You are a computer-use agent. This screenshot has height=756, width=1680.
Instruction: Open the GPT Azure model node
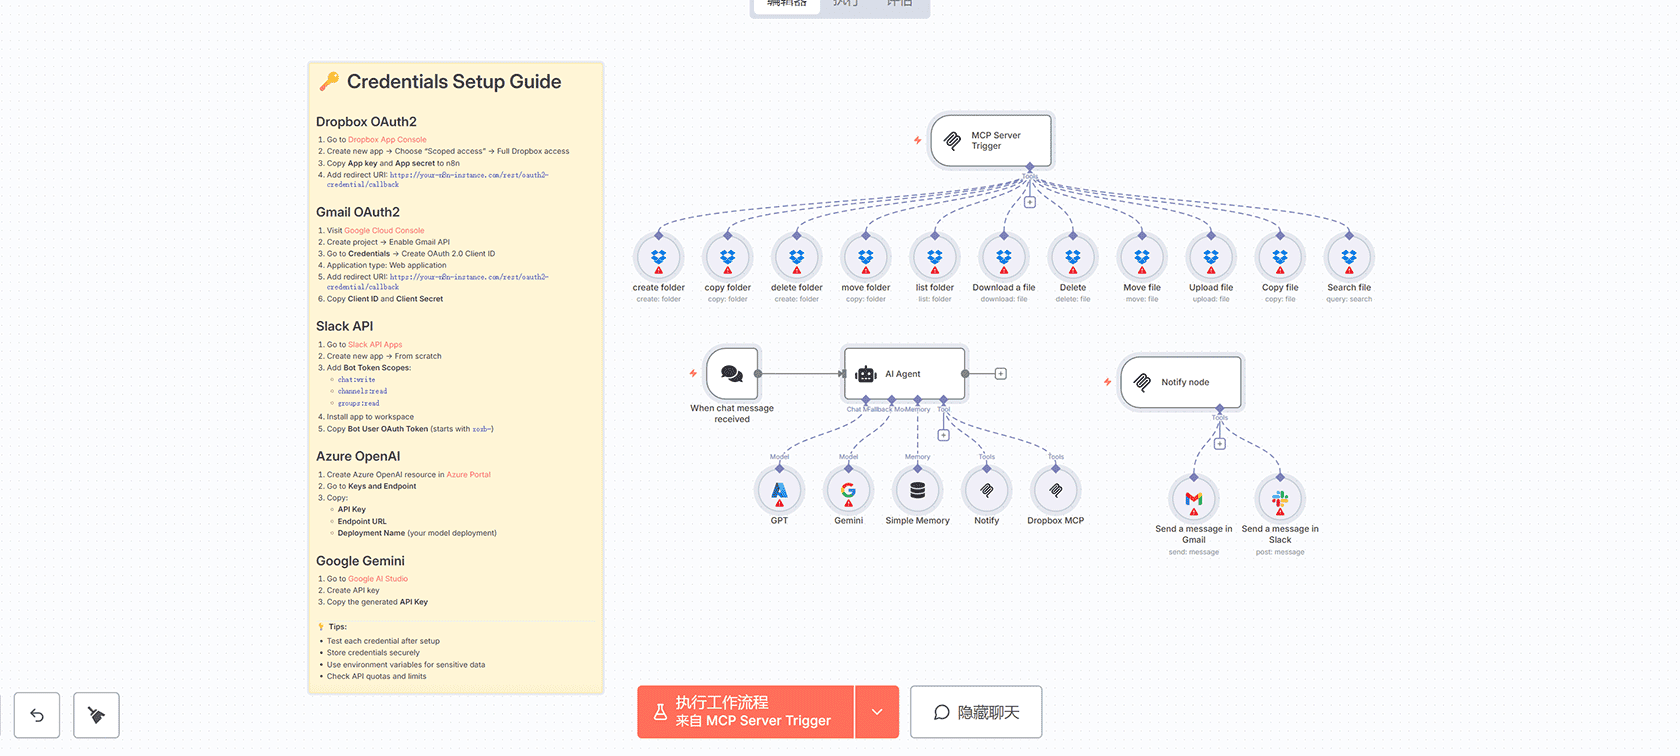click(779, 491)
